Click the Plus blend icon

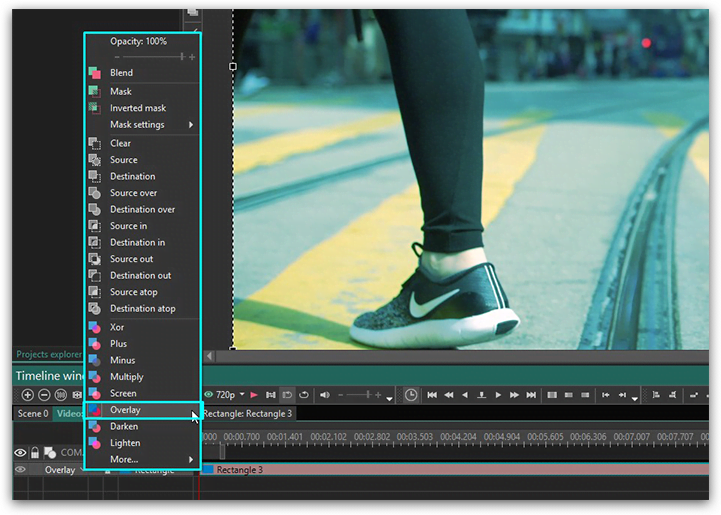coord(95,344)
